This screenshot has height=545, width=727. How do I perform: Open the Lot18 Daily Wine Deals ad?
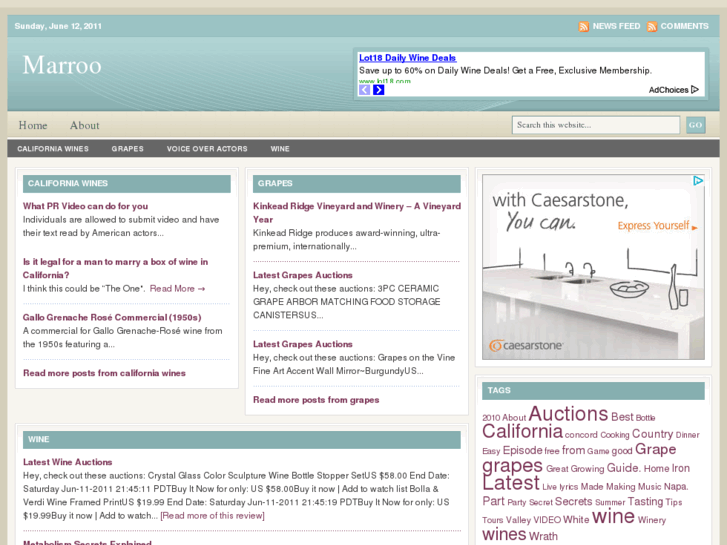coord(408,58)
